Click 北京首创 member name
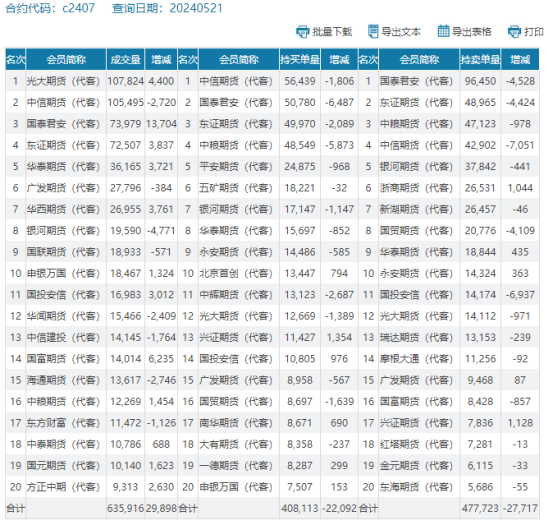 click(x=236, y=273)
